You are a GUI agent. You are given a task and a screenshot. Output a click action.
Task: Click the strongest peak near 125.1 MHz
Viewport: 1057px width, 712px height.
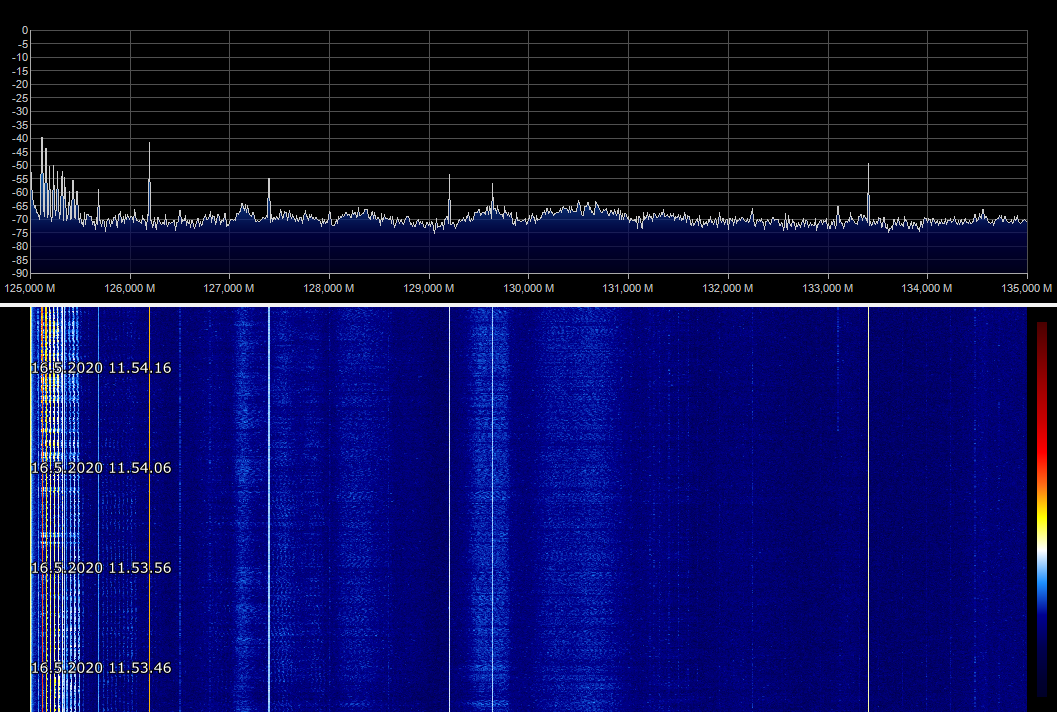[42, 141]
